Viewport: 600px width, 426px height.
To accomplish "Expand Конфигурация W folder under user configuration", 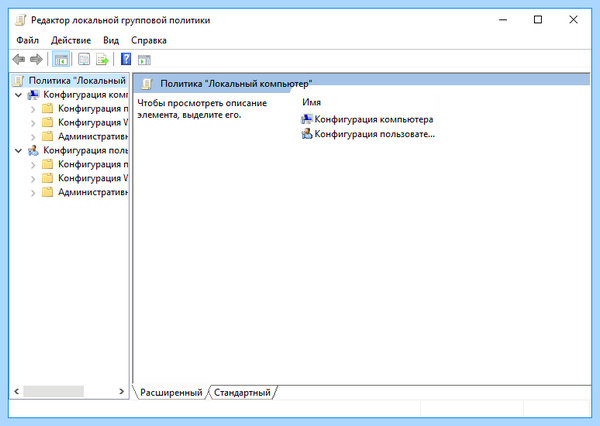I will pyautogui.click(x=33, y=179).
